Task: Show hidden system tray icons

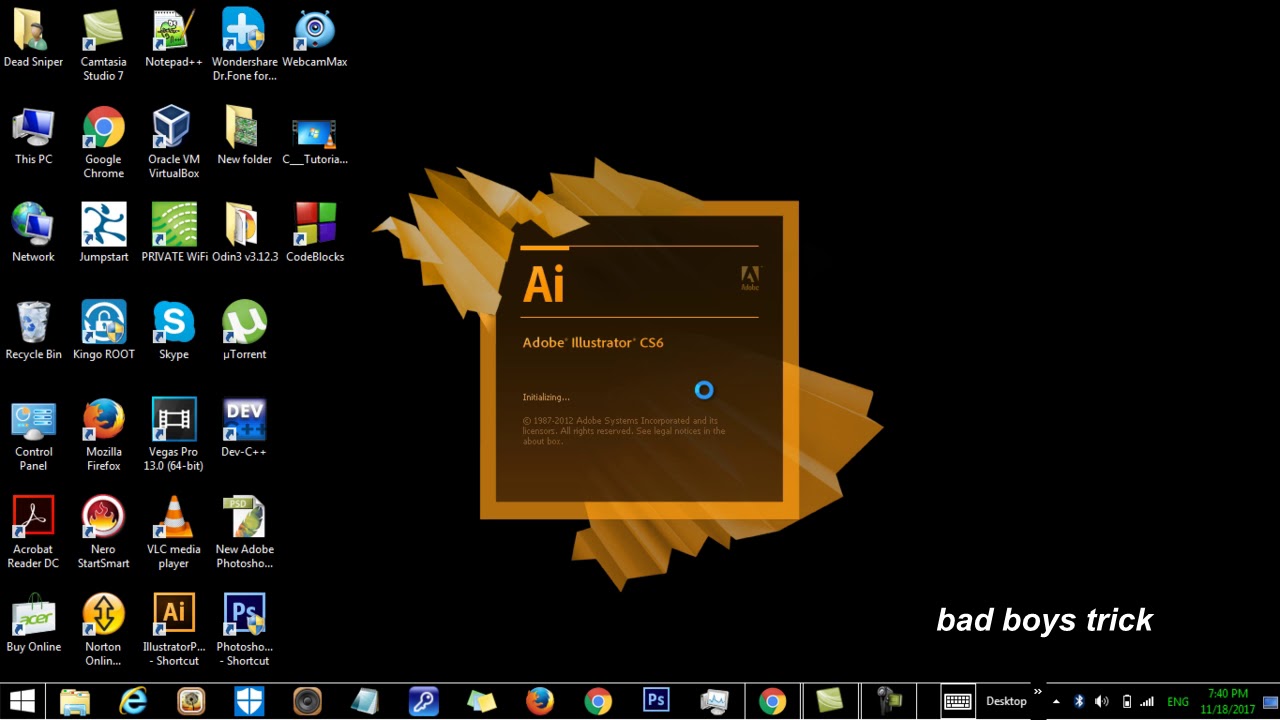Action: coord(1056,702)
